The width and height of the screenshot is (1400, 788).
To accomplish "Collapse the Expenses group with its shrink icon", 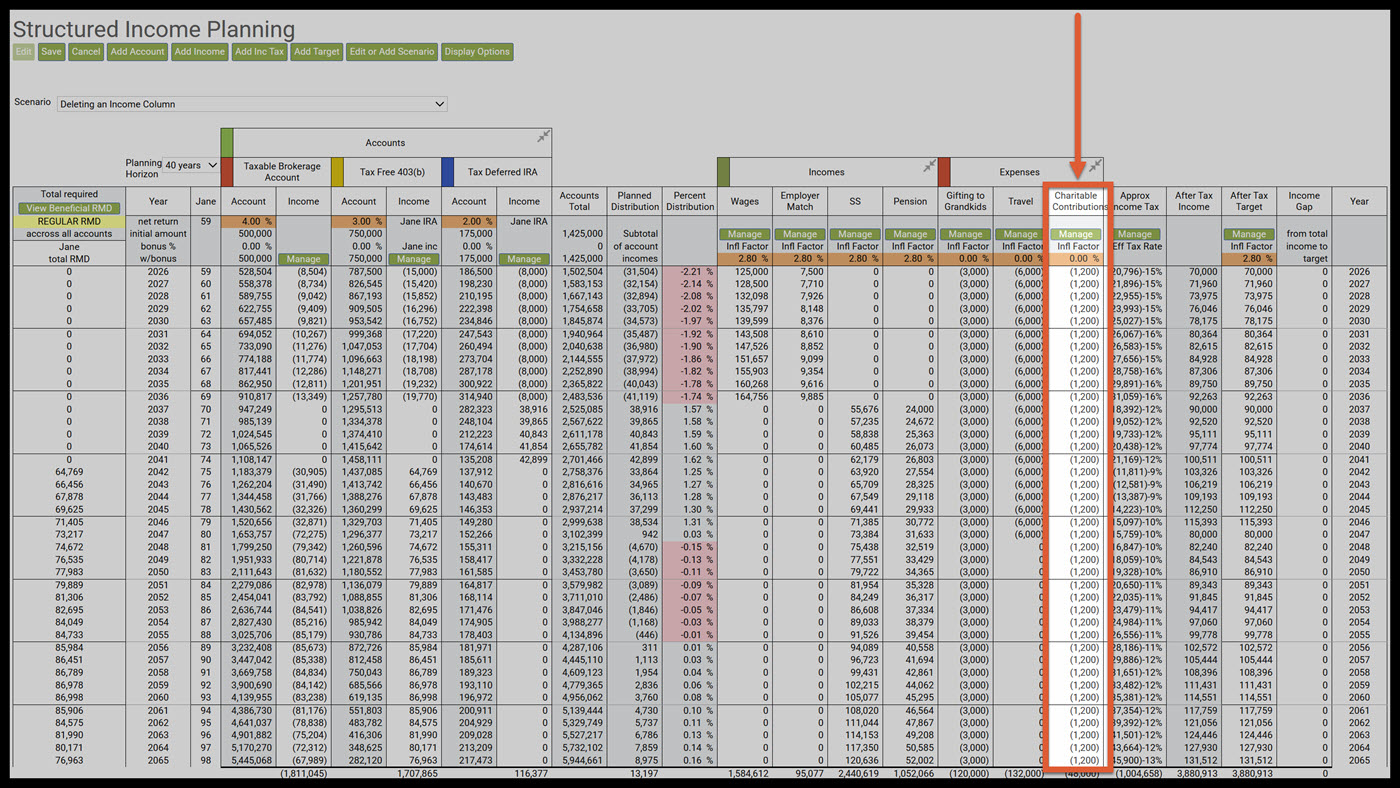I will click(1095, 165).
